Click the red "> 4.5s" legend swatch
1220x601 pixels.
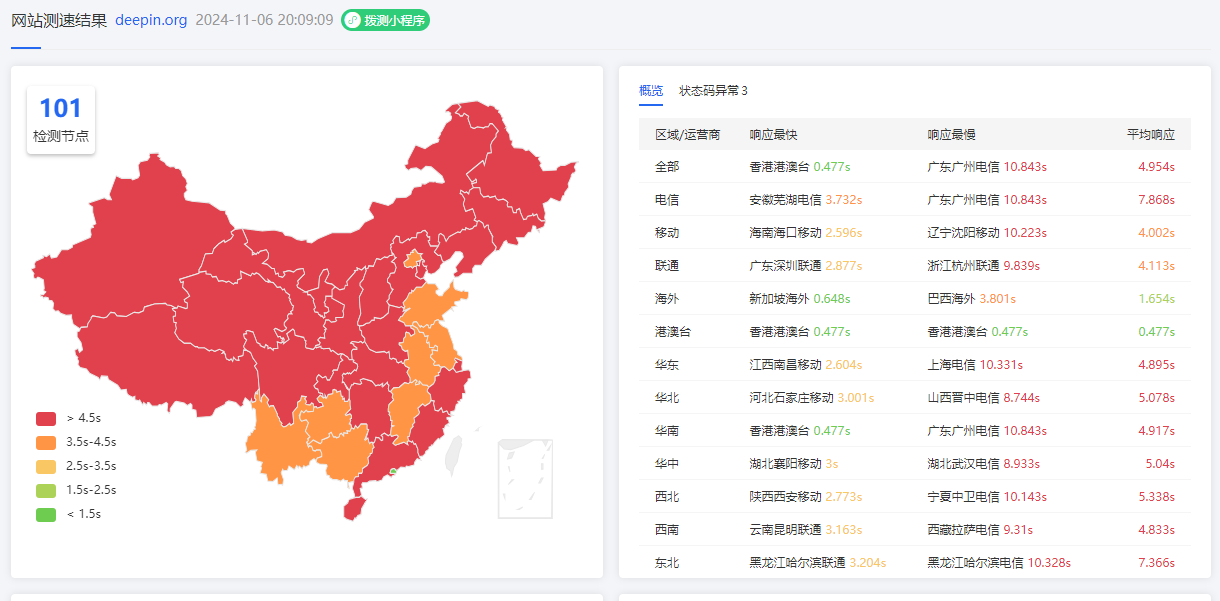tap(46, 418)
